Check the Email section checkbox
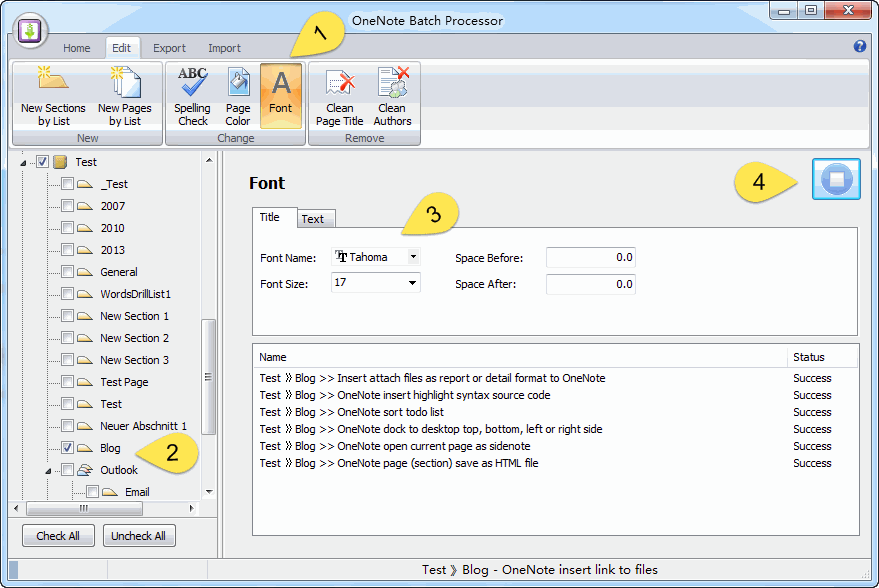The image size is (879, 588). click(92, 492)
